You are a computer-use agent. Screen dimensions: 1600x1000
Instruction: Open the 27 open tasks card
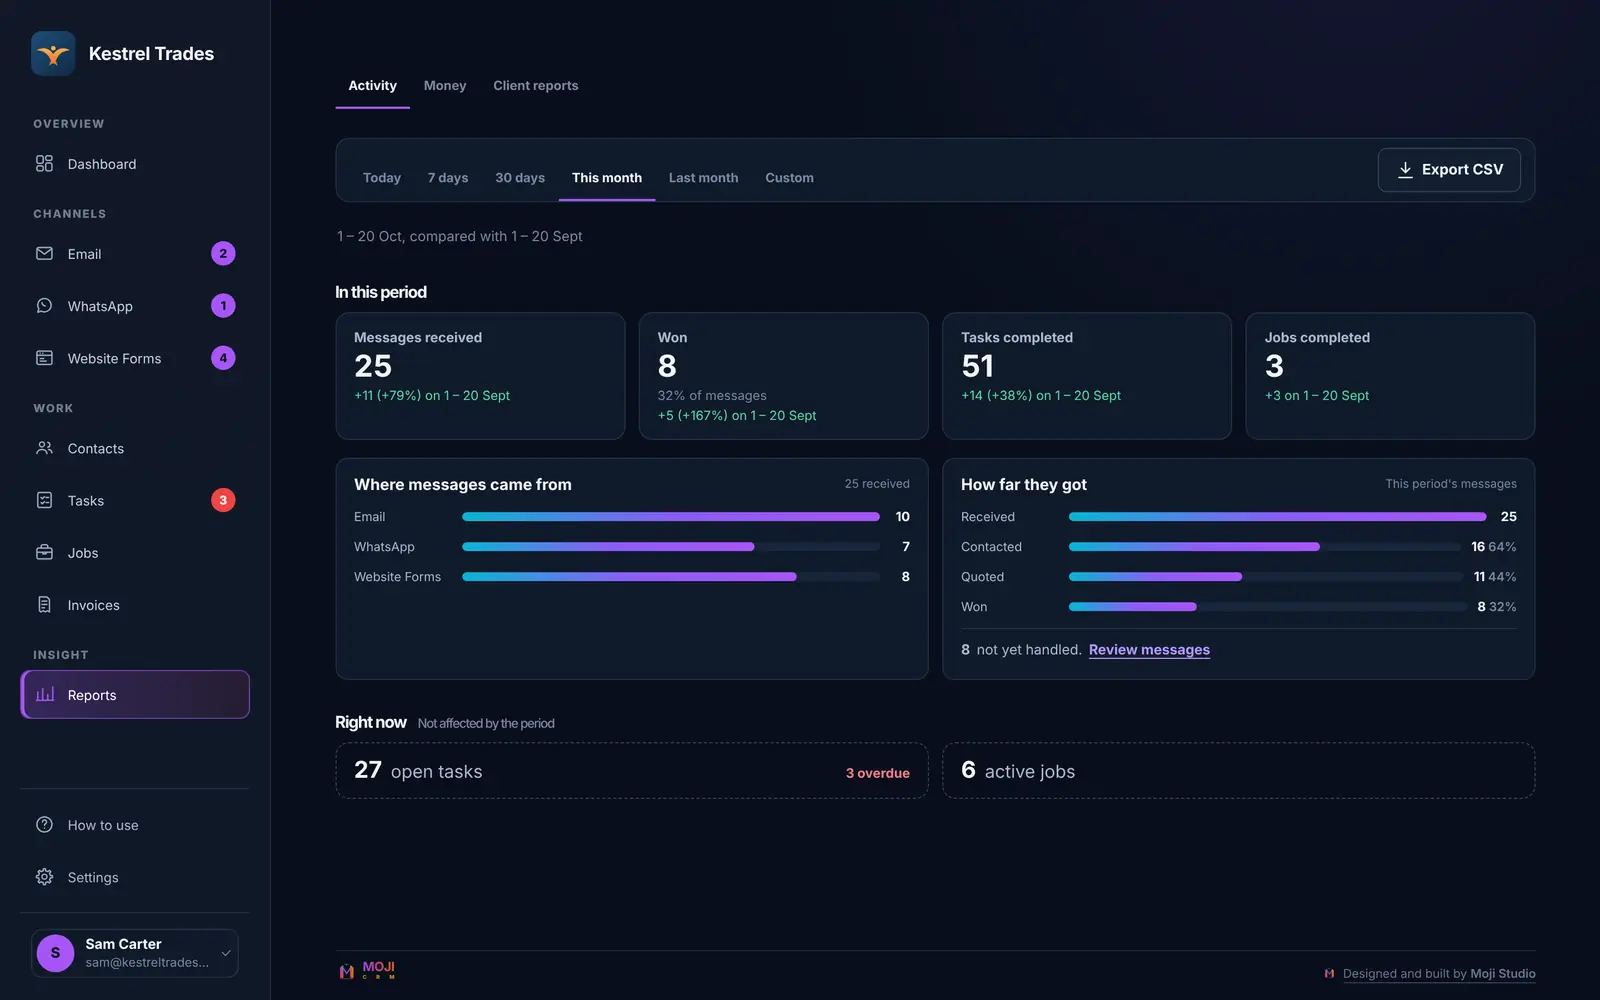(632, 771)
